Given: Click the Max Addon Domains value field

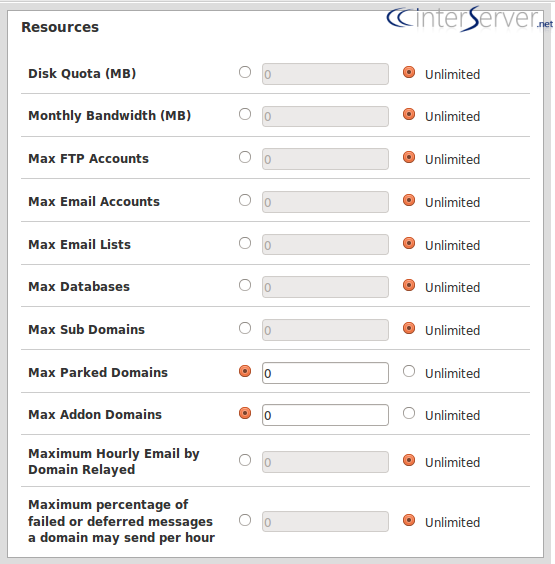Looking at the screenshot, I should coord(325,415).
